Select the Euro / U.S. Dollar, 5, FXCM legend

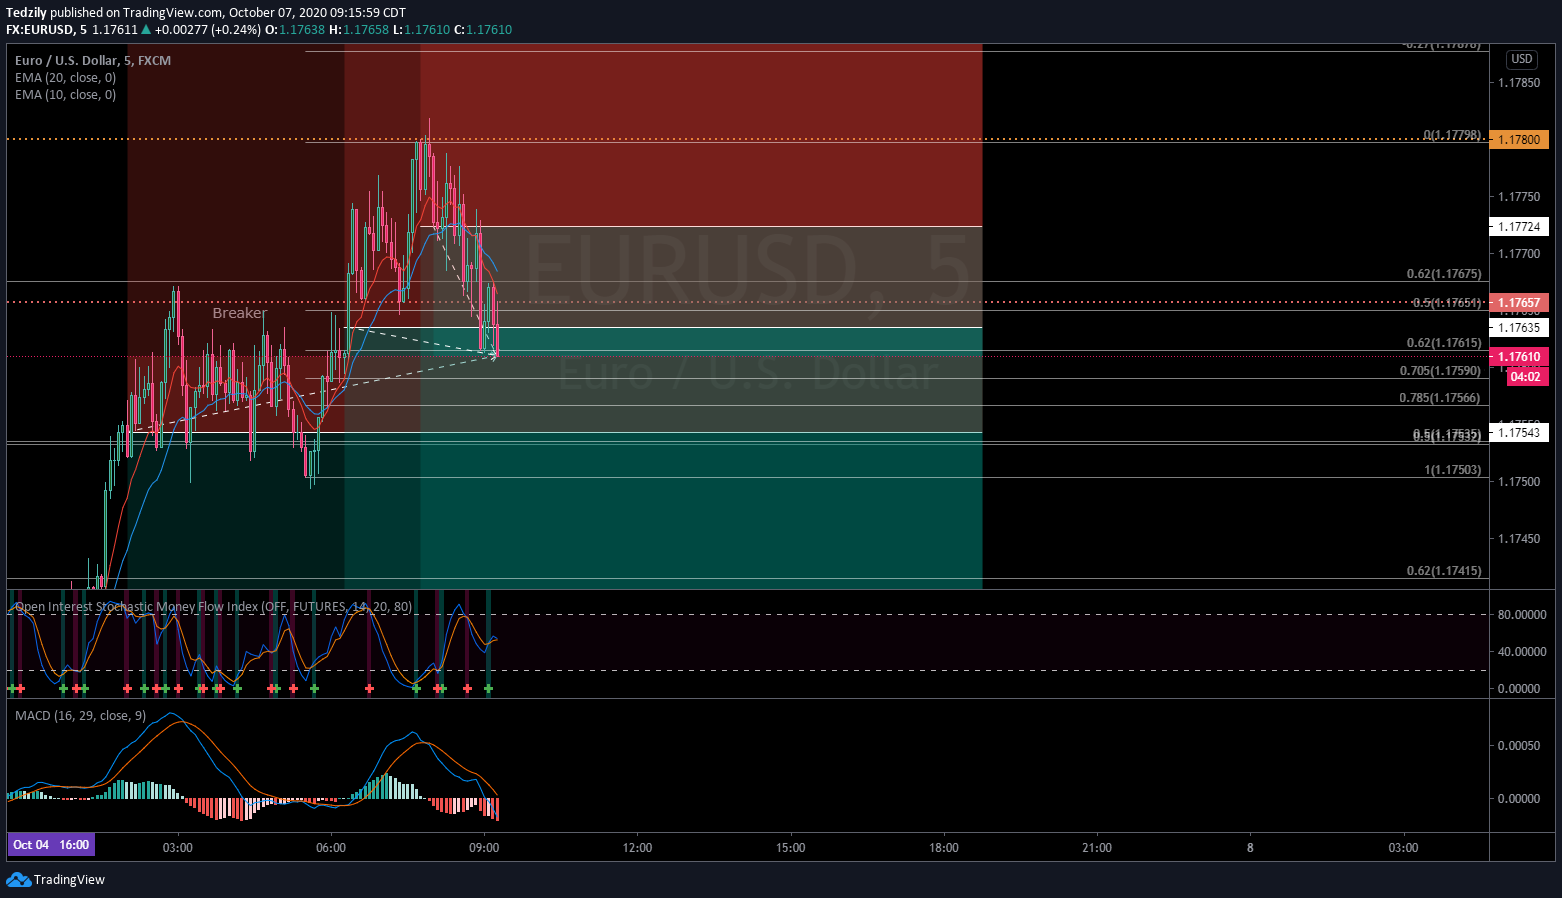point(93,61)
